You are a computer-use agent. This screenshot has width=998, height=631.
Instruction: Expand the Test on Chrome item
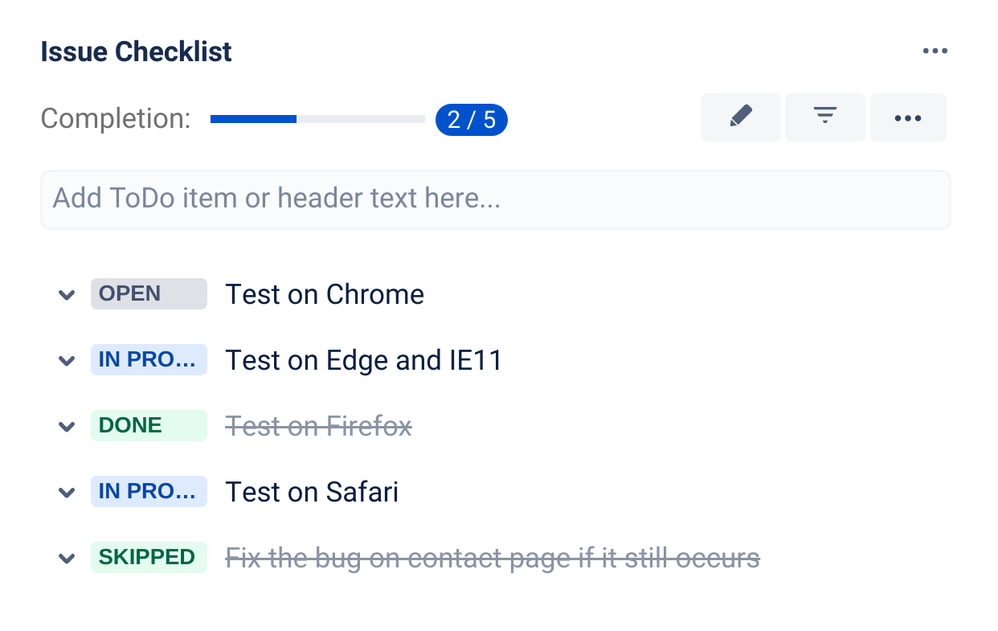[x=66, y=294]
